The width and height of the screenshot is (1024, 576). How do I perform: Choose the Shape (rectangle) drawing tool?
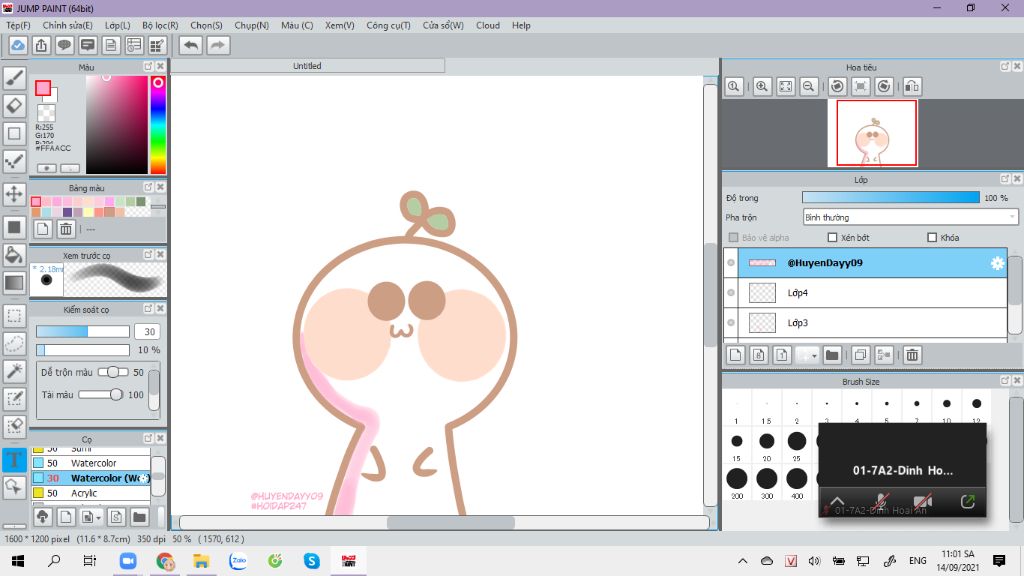pos(14,134)
